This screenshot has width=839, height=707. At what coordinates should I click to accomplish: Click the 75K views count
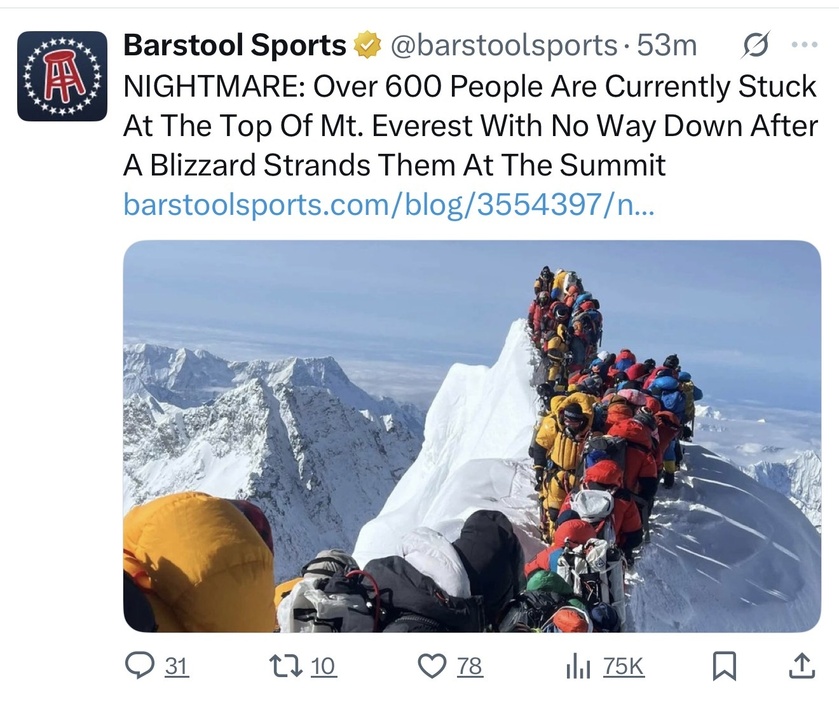[x=624, y=666]
